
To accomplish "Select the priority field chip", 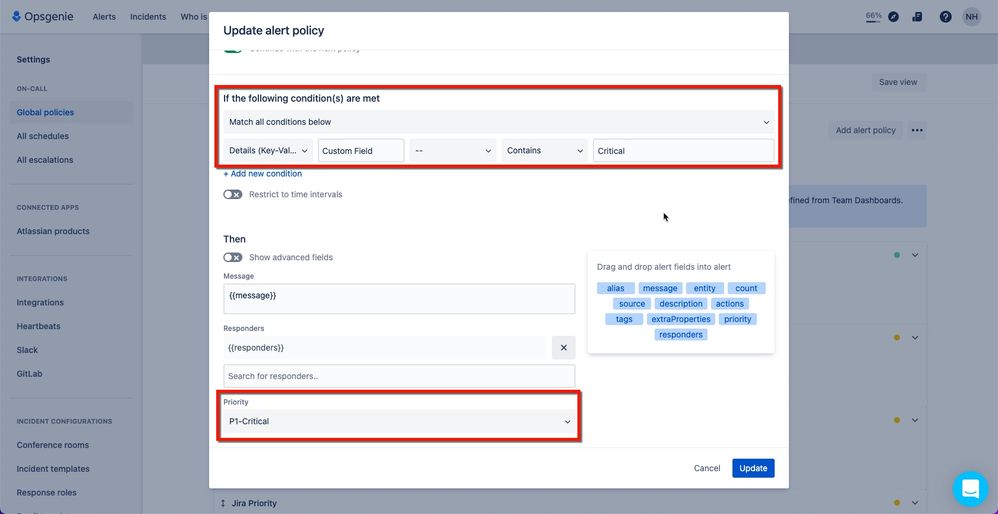I will pos(738,319).
